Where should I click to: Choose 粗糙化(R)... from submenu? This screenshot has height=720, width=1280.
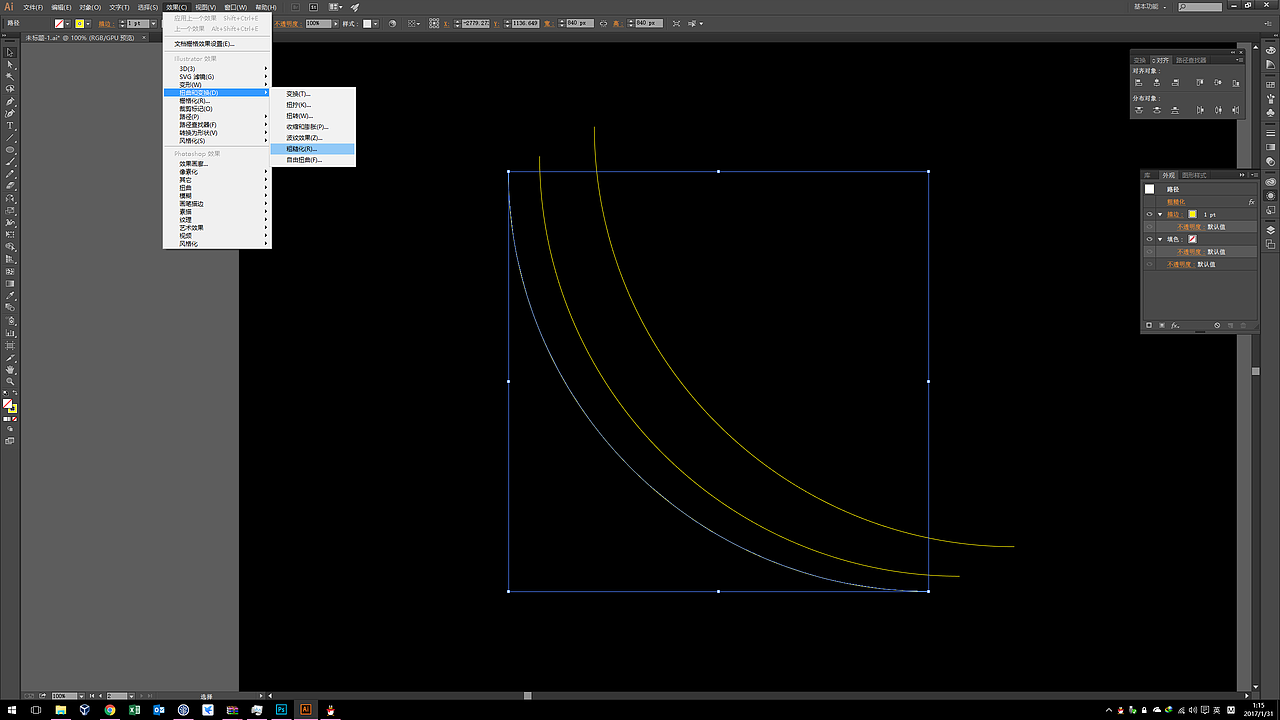coord(312,149)
